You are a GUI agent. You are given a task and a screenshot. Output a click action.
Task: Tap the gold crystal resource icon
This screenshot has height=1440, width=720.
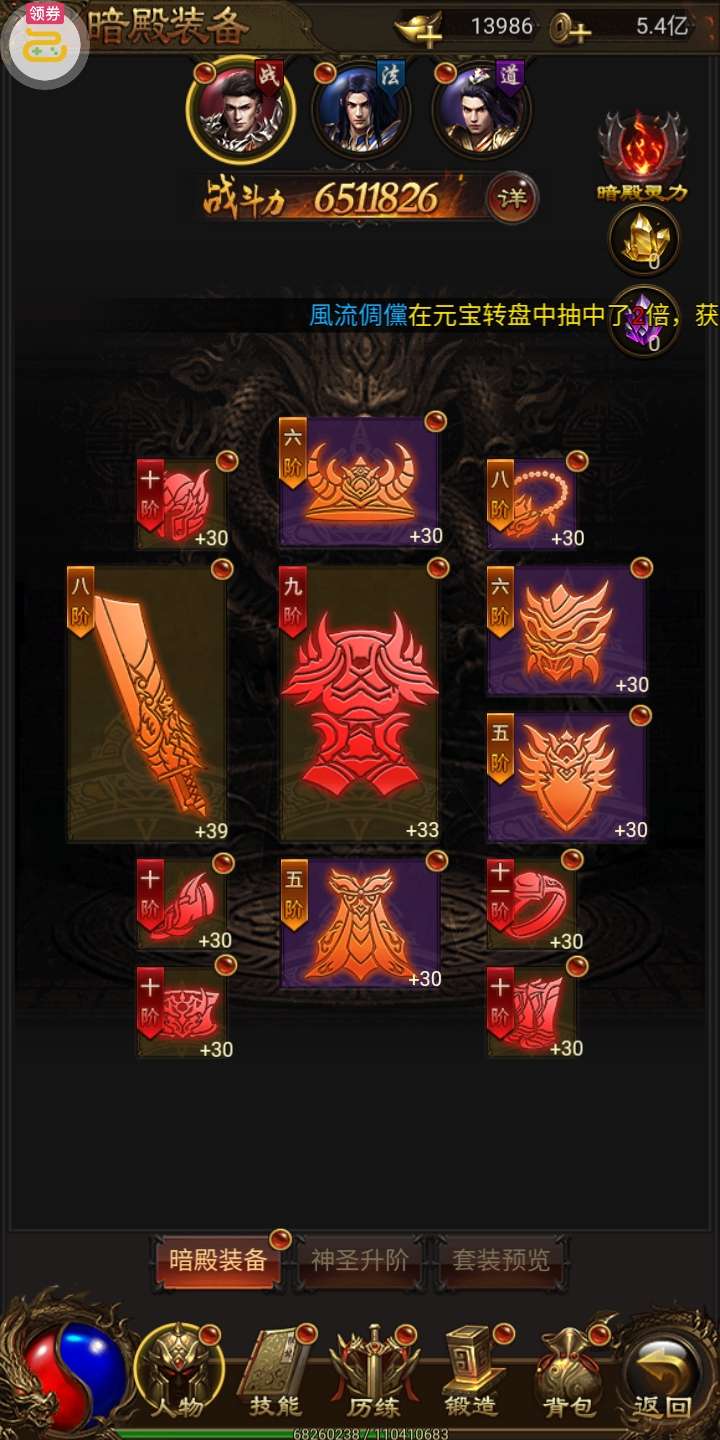(x=644, y=240)
